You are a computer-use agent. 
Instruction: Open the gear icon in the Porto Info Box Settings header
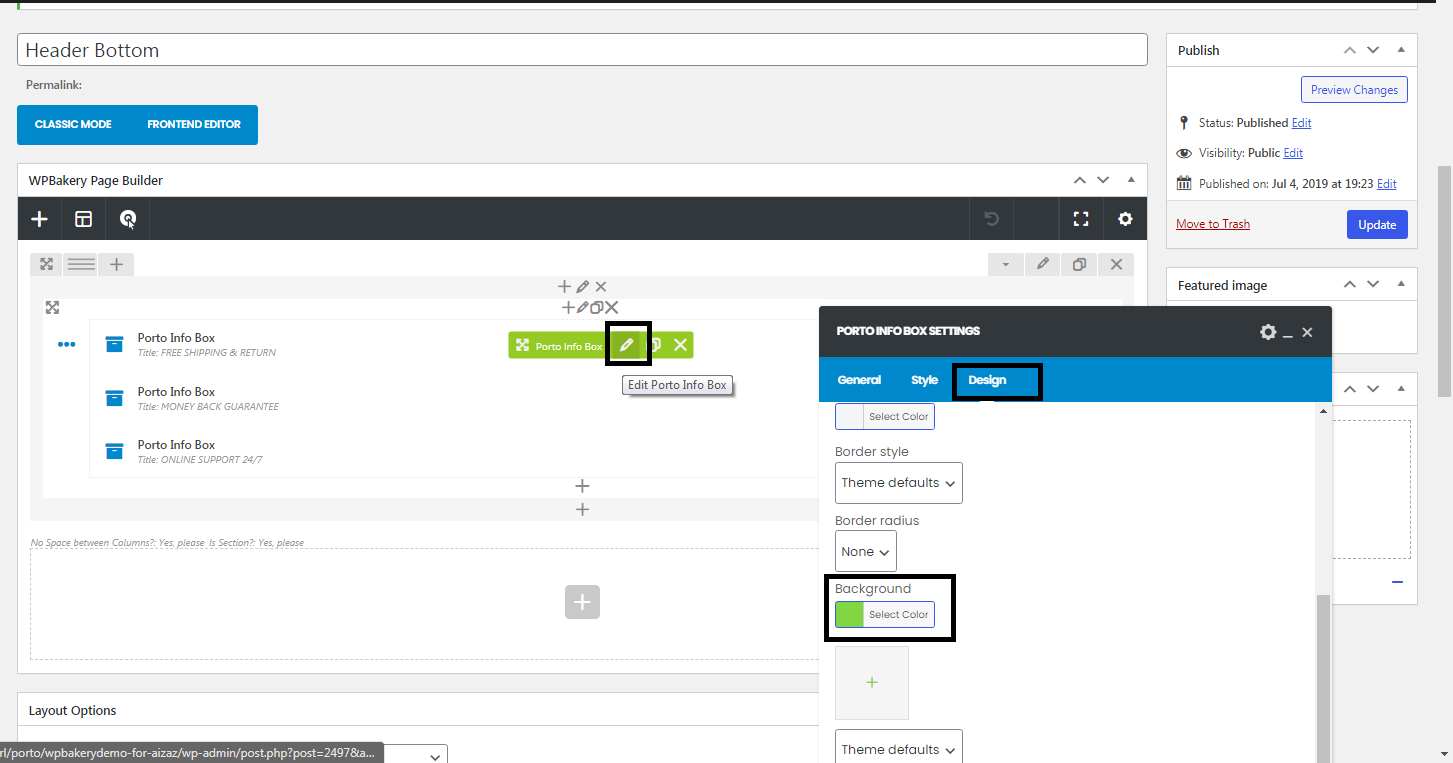[x=1268, y=332]
